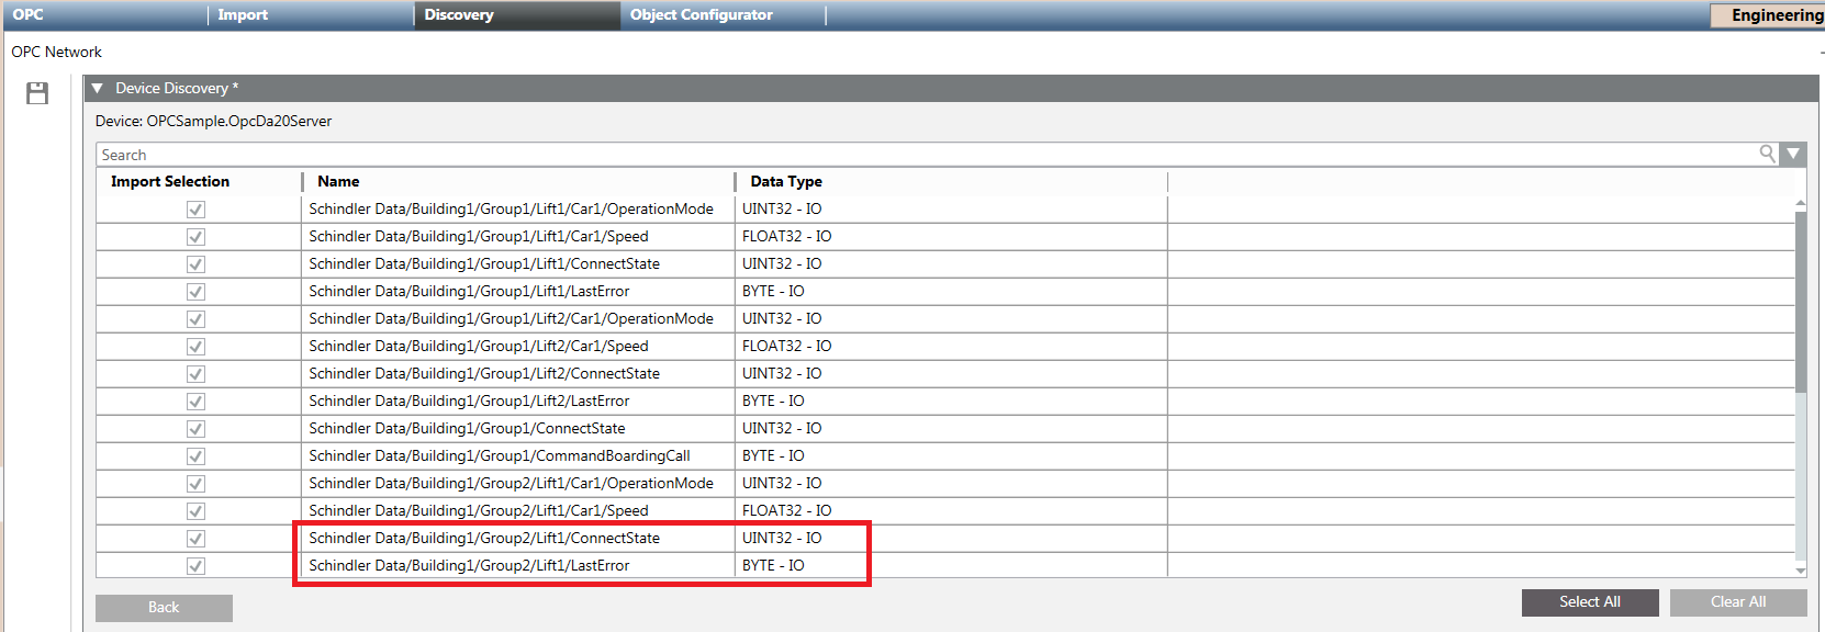The height and width of the screenshot is (632, 1825).
Task: Switch to the Import tab
Action: click(x=243, y=15)
